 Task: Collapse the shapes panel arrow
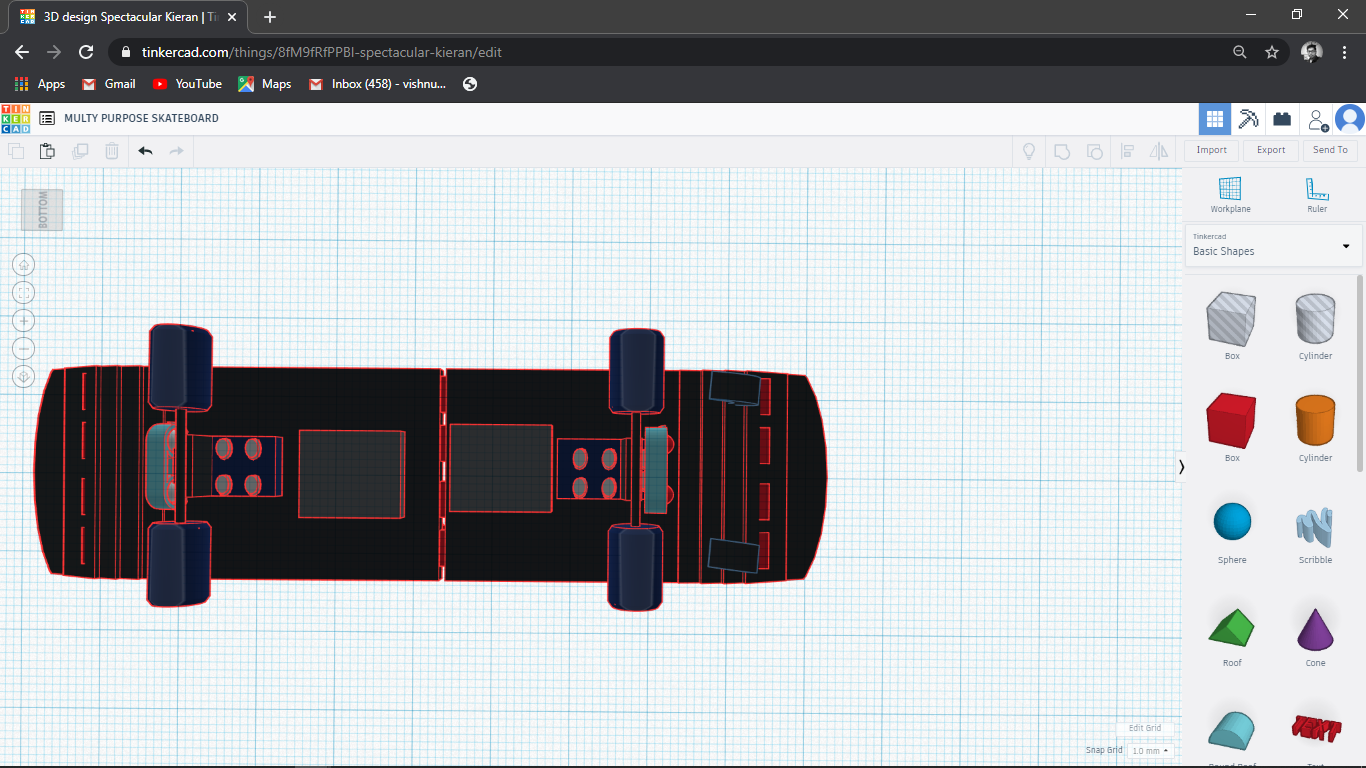click(x=1181, y=467)
